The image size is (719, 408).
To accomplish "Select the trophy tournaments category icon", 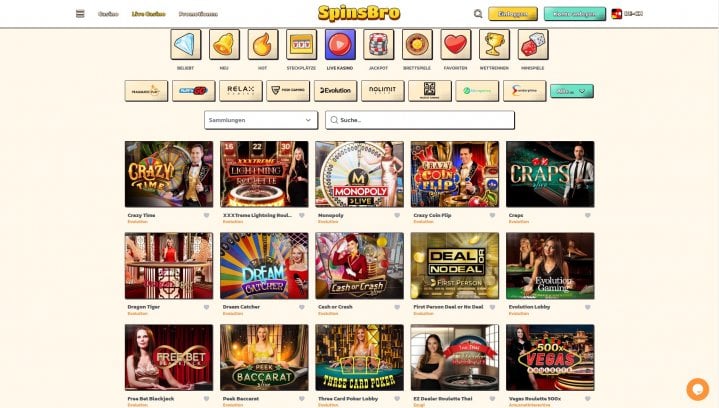I will (494, 44).
